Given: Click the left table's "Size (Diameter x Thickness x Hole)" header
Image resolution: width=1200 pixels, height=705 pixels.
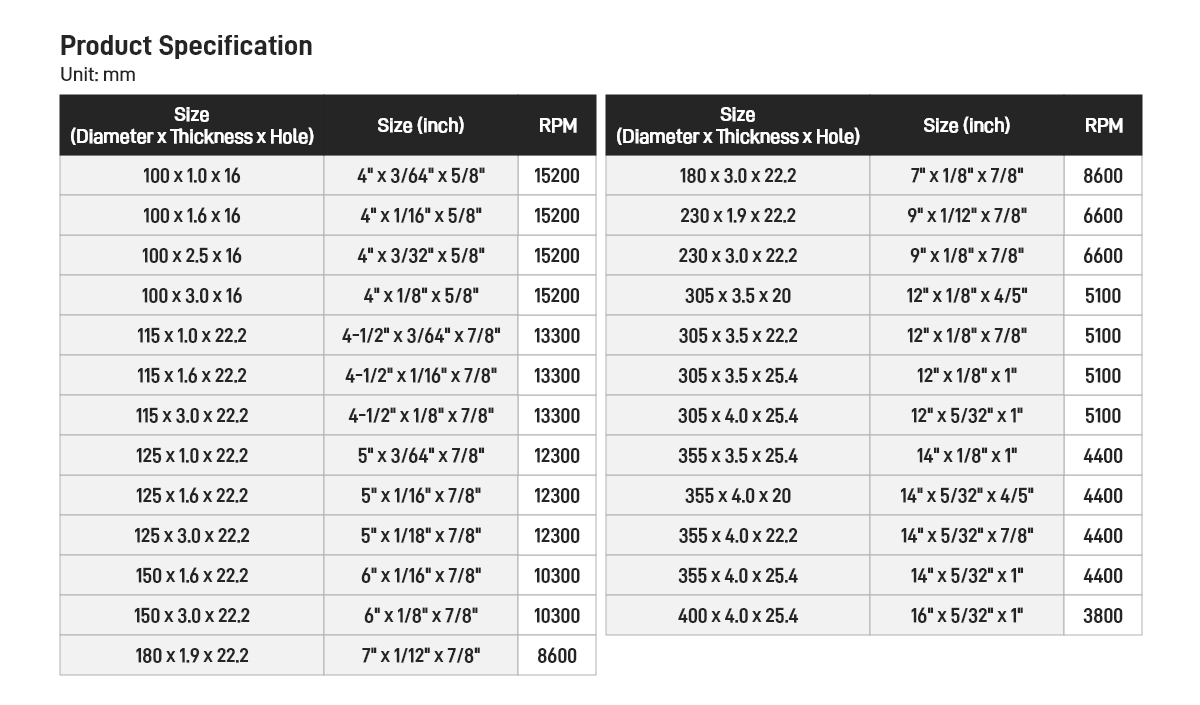Looking at the screenshot, I should 191,125.
